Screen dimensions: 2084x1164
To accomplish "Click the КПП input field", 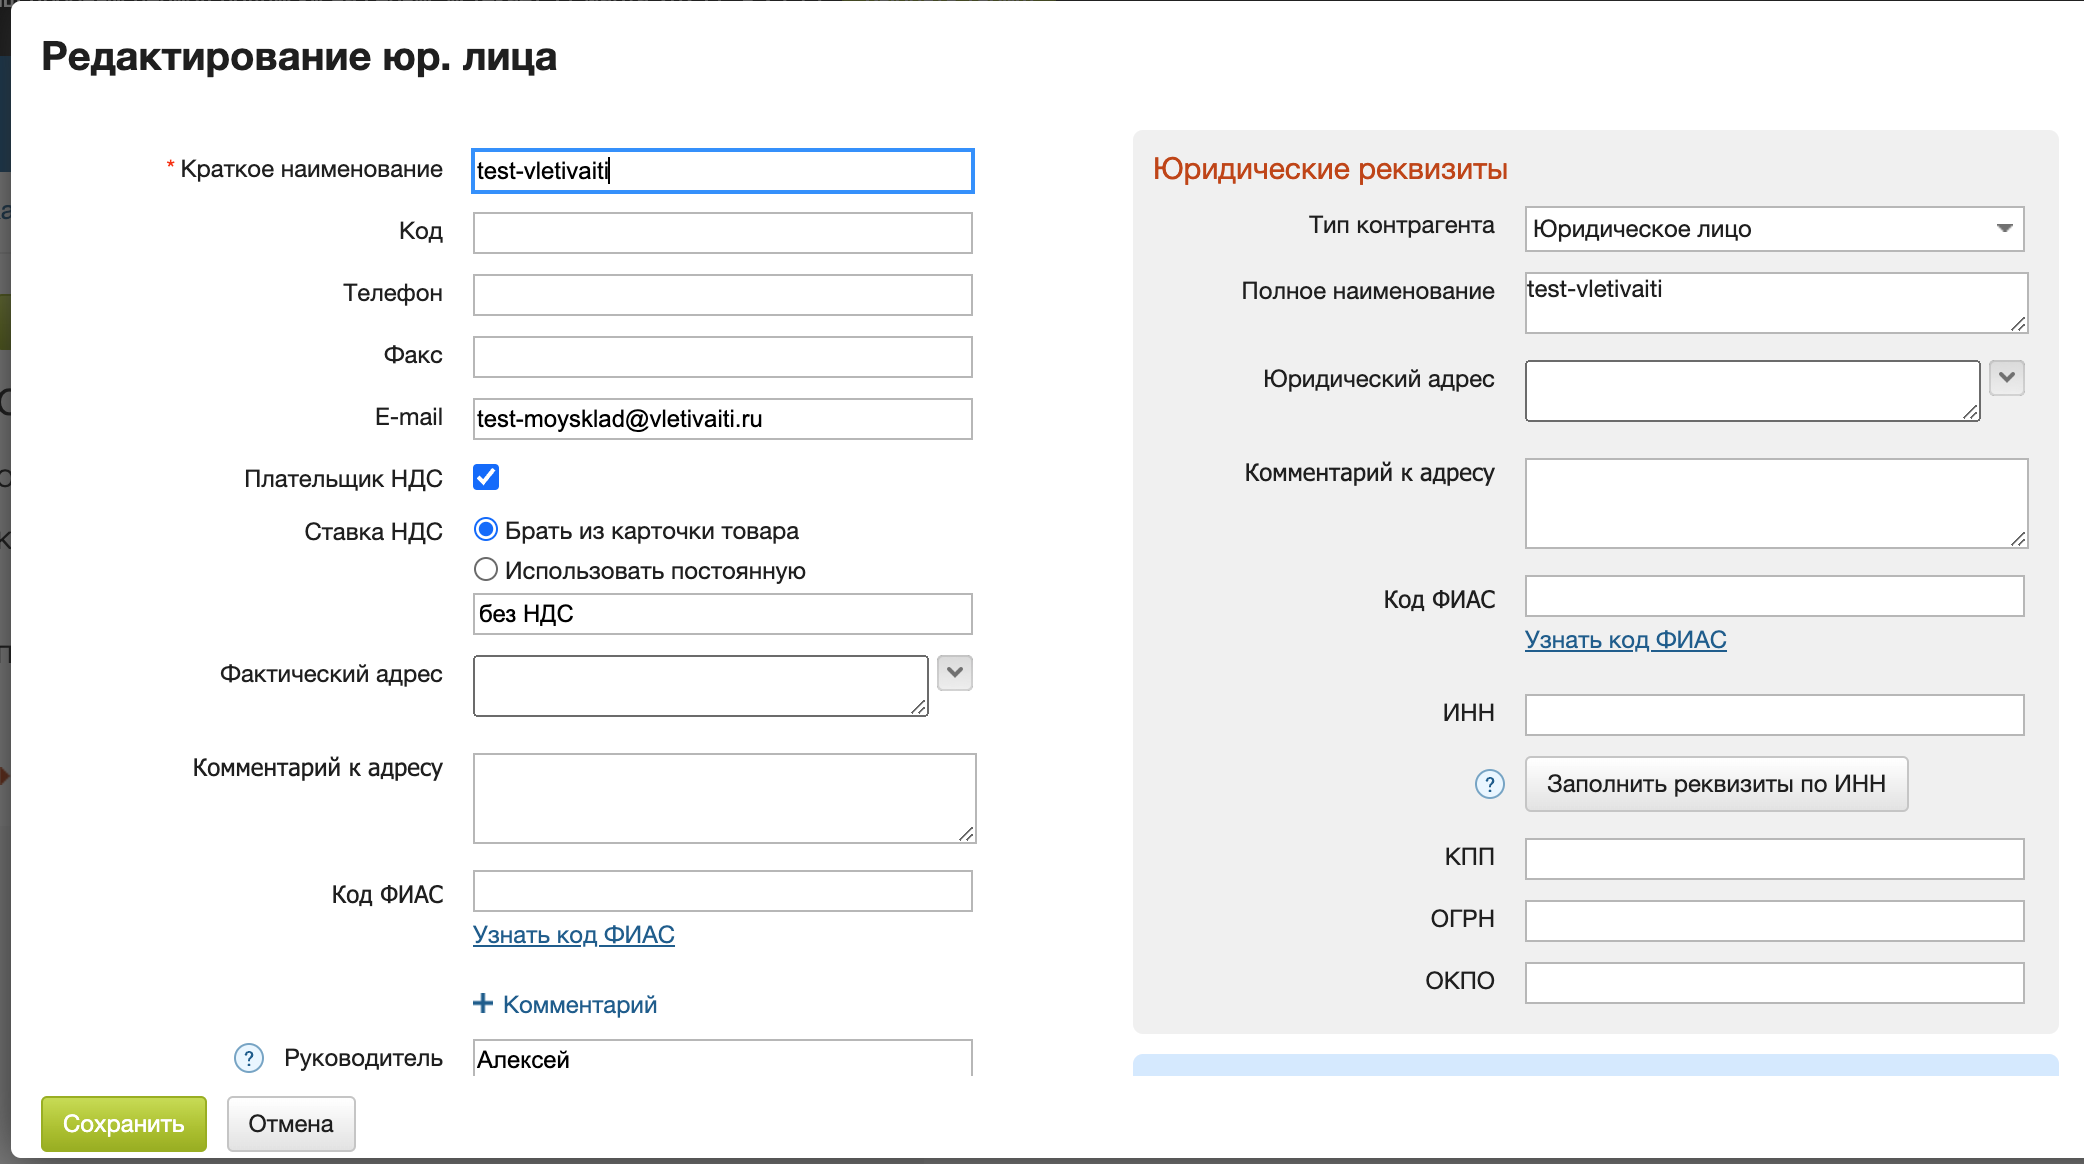I will point(1773,859).
